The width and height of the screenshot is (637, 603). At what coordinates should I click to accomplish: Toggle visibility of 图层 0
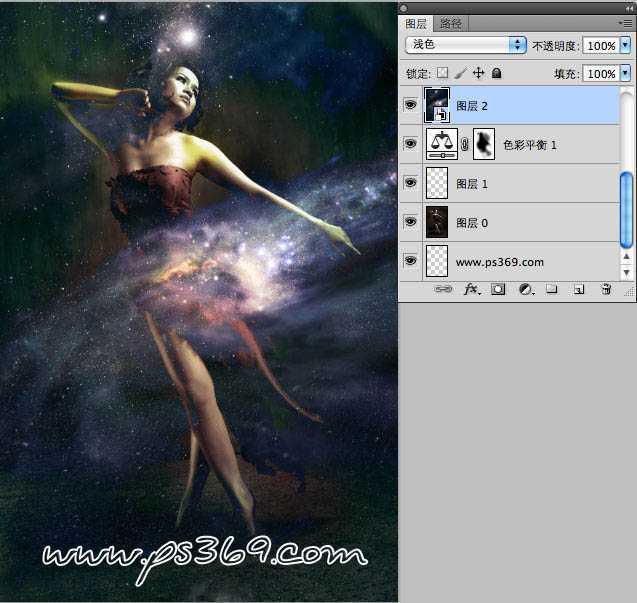pyautogui.click(x=410, y=221)
